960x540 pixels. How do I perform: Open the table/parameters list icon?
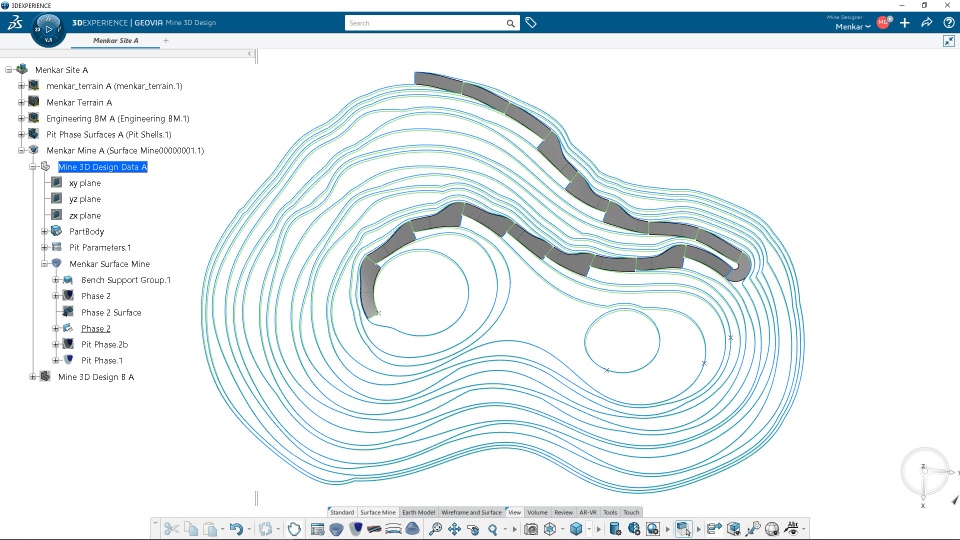(x=317, y=529)
